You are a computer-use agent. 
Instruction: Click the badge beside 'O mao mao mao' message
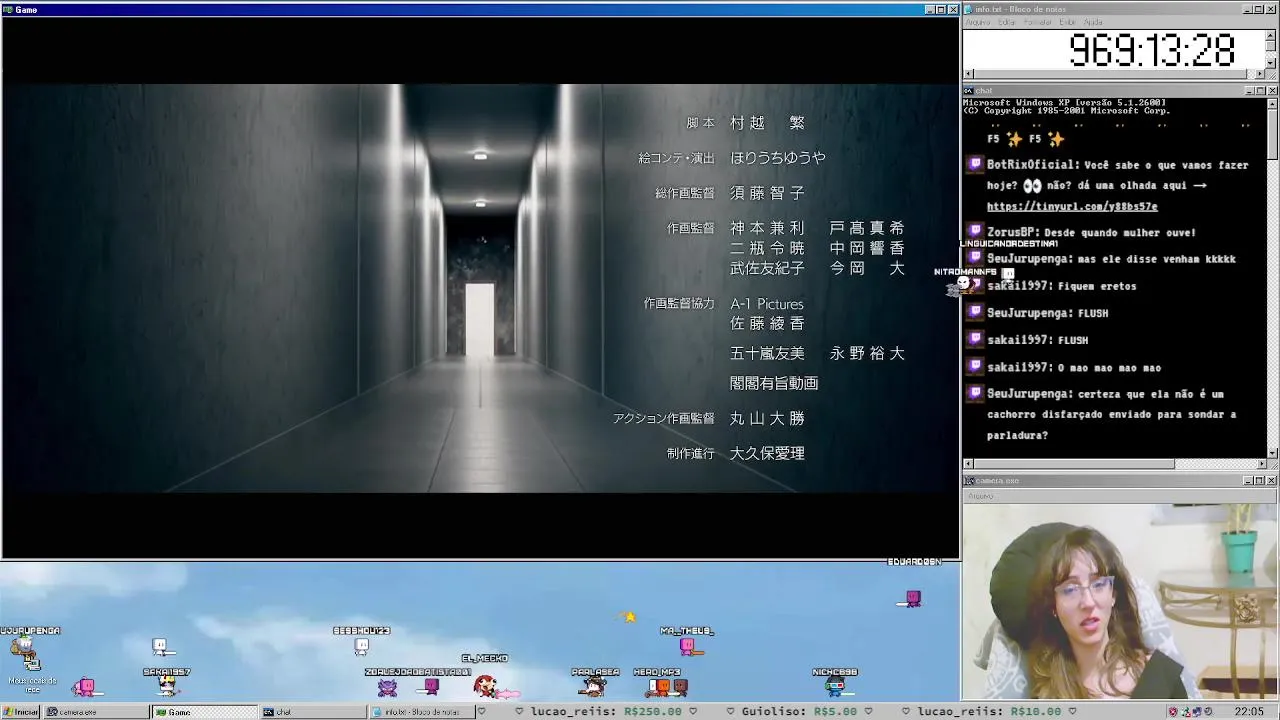tap(976, 366)
